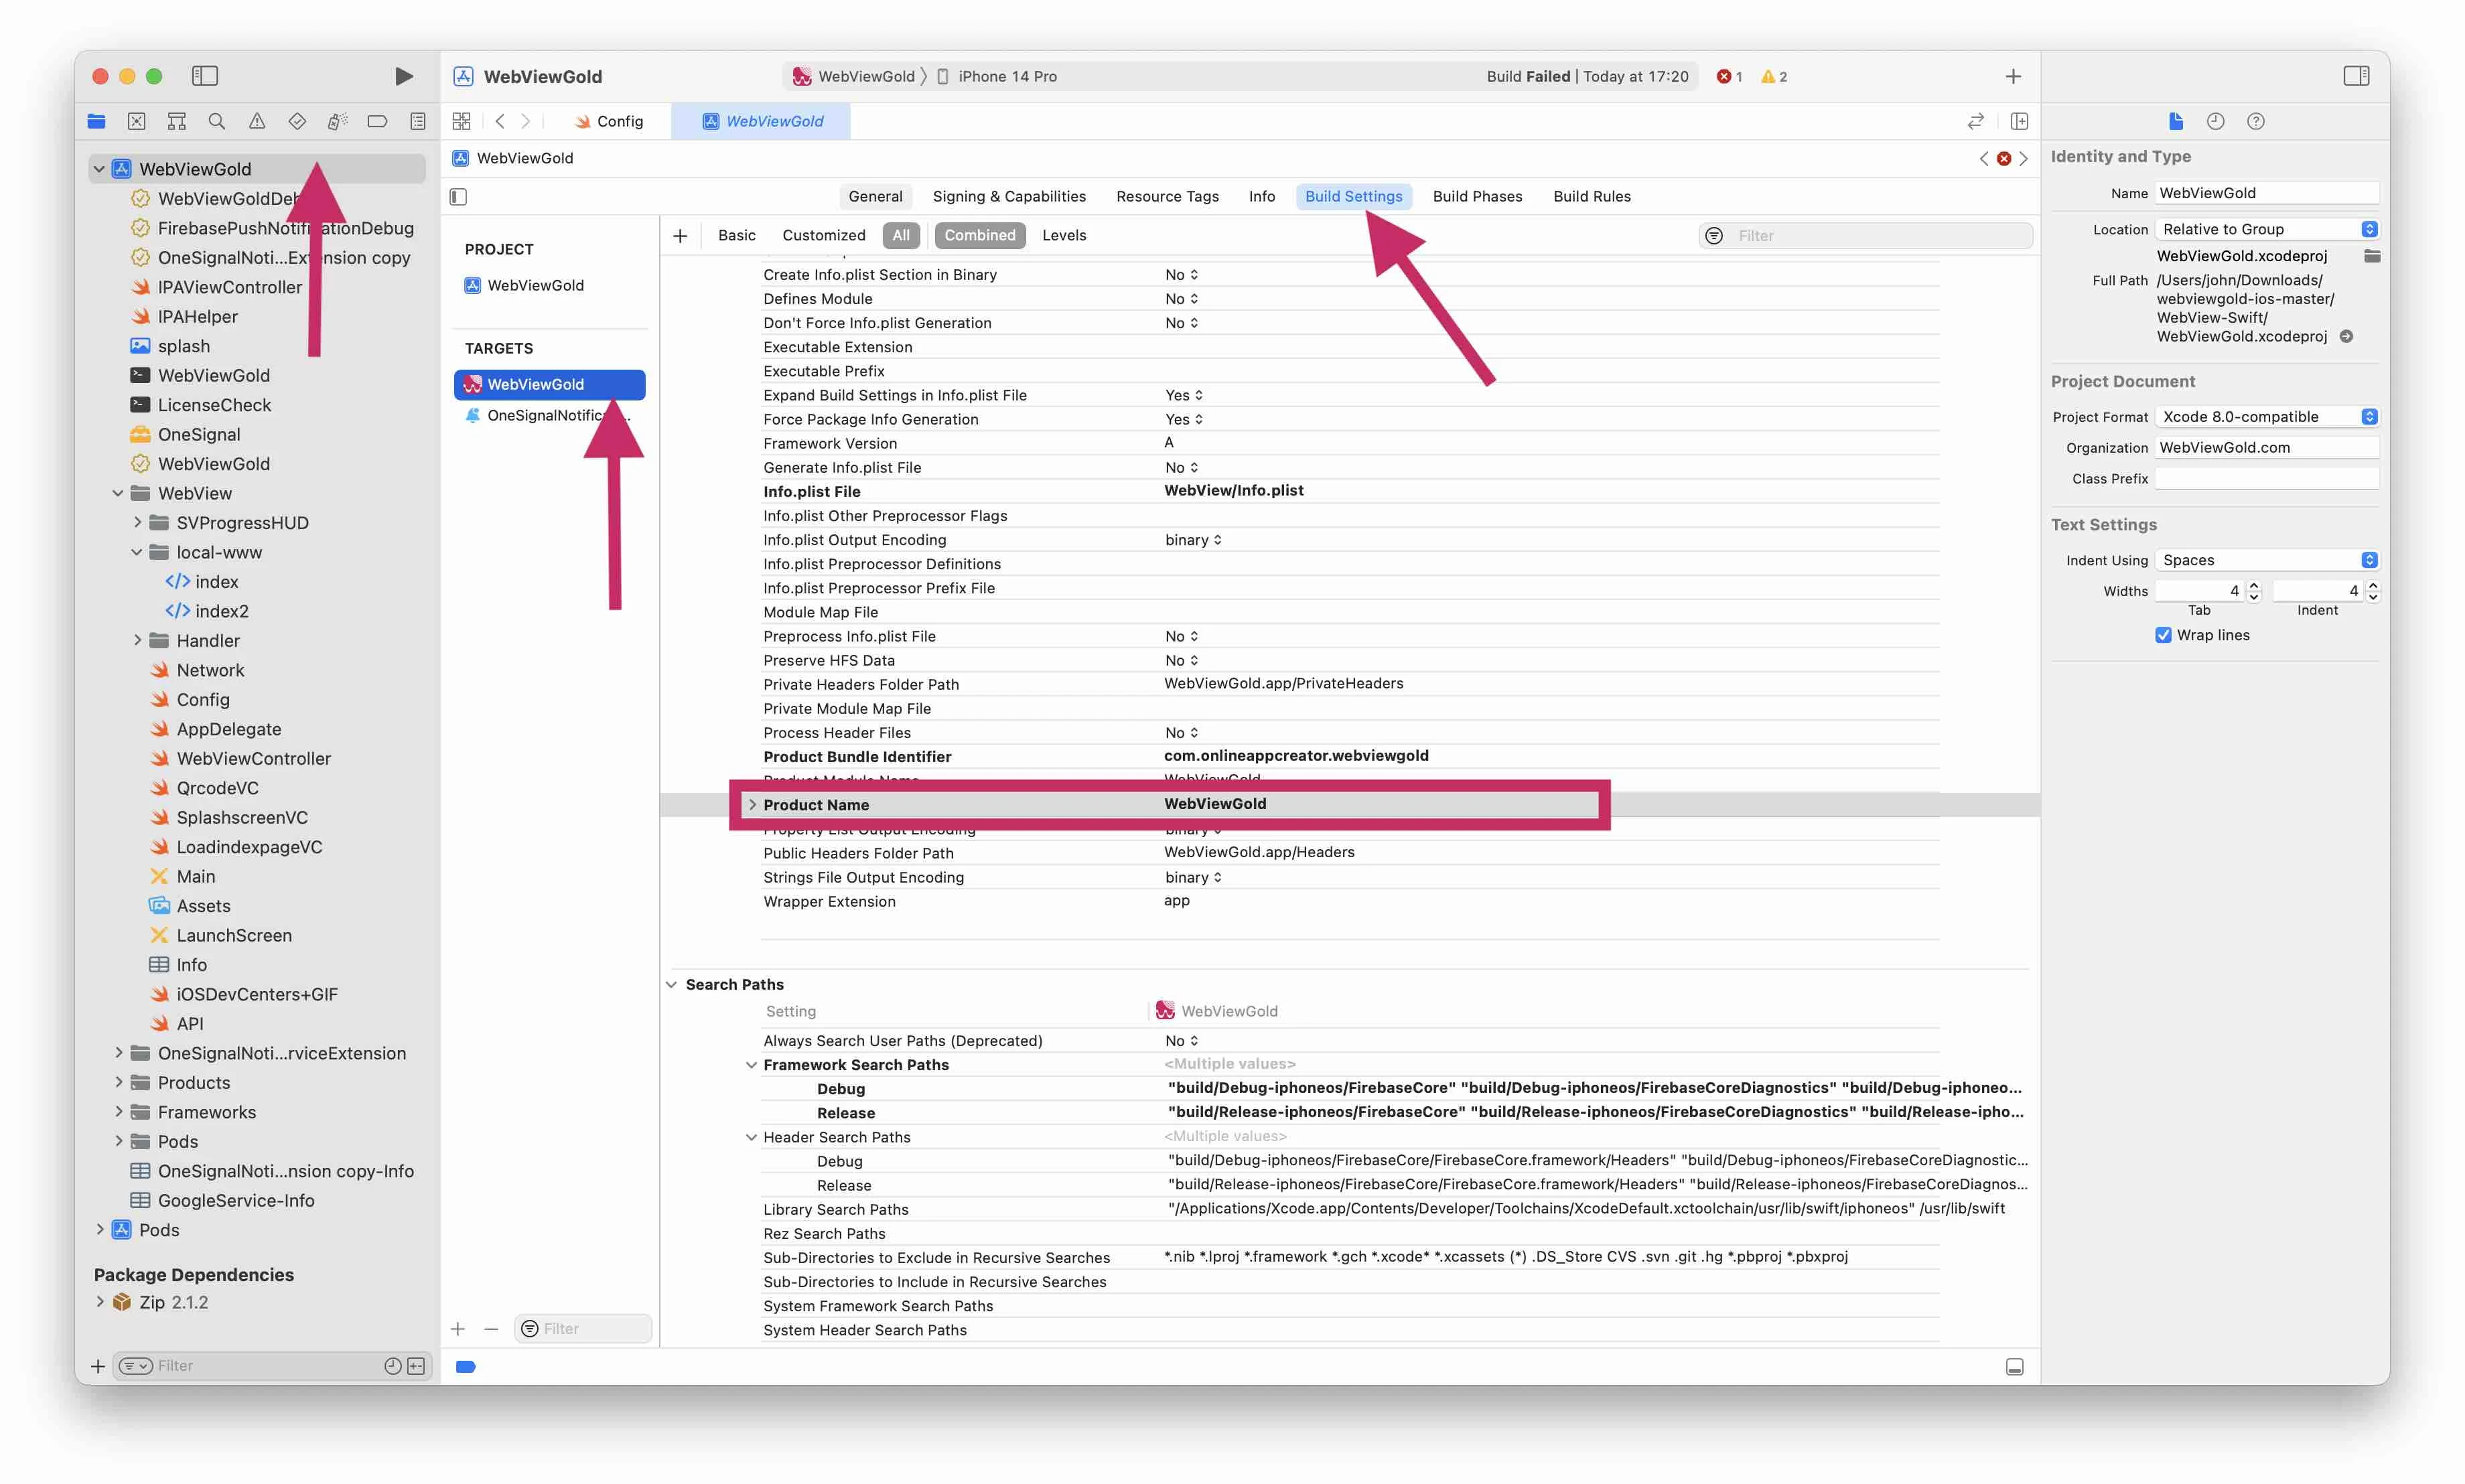Select the Combined settings view
This screenshot has height=1484, width=2465.
click(979, 235)
